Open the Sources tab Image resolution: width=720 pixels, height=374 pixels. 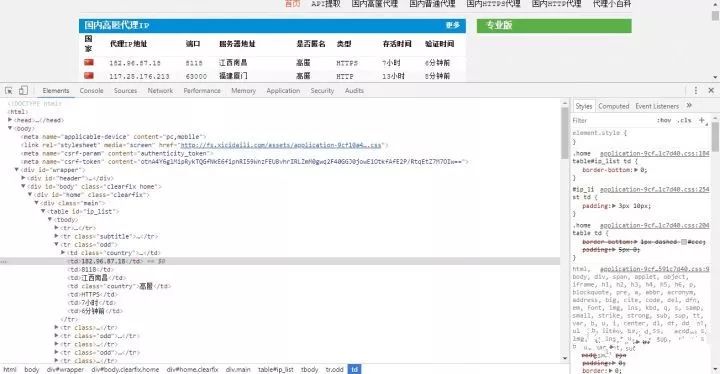[x=125, y=91]
